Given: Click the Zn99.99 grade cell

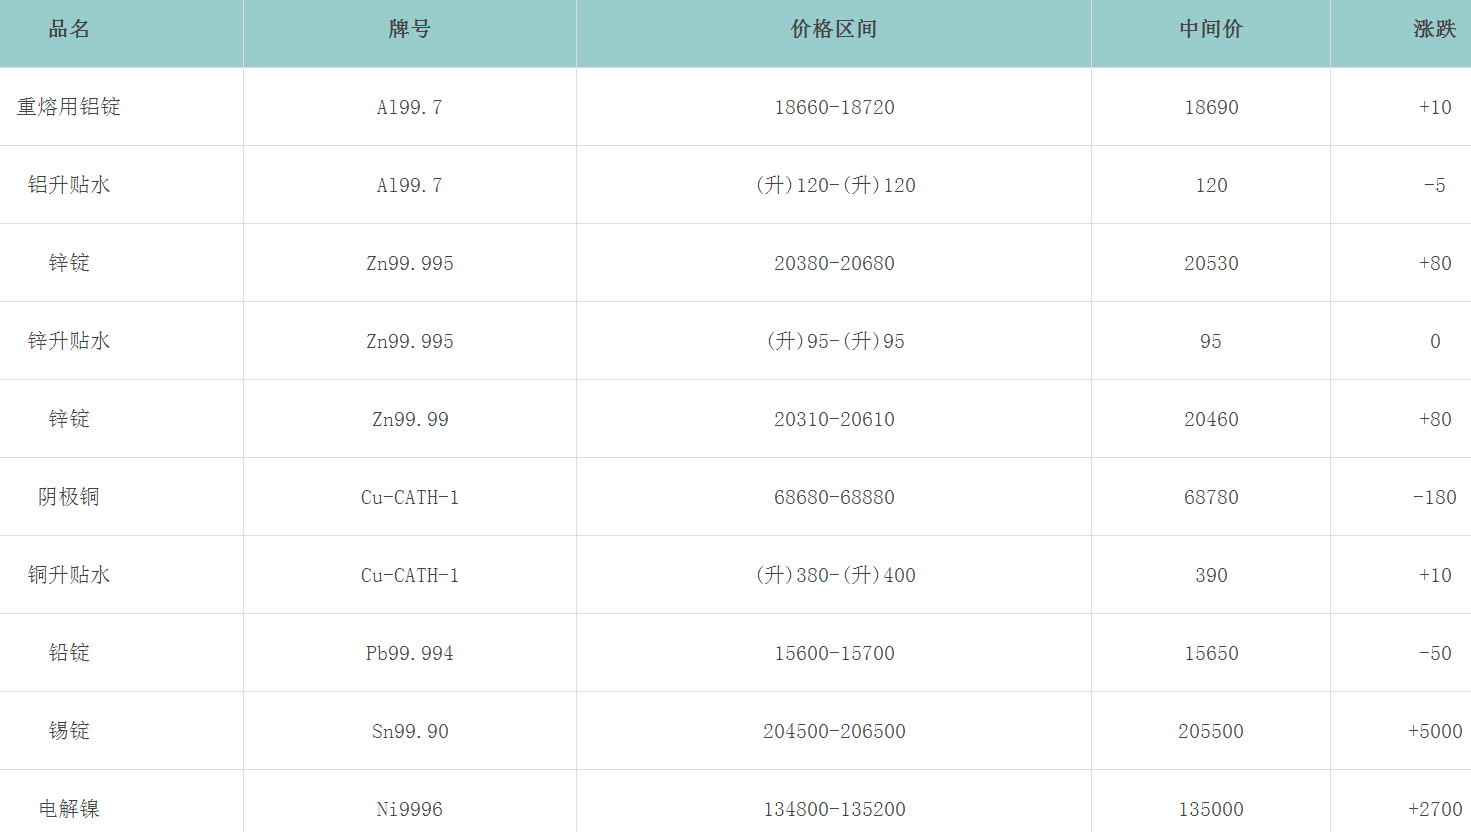Looking at the screenshot, I should click(410, 420).
